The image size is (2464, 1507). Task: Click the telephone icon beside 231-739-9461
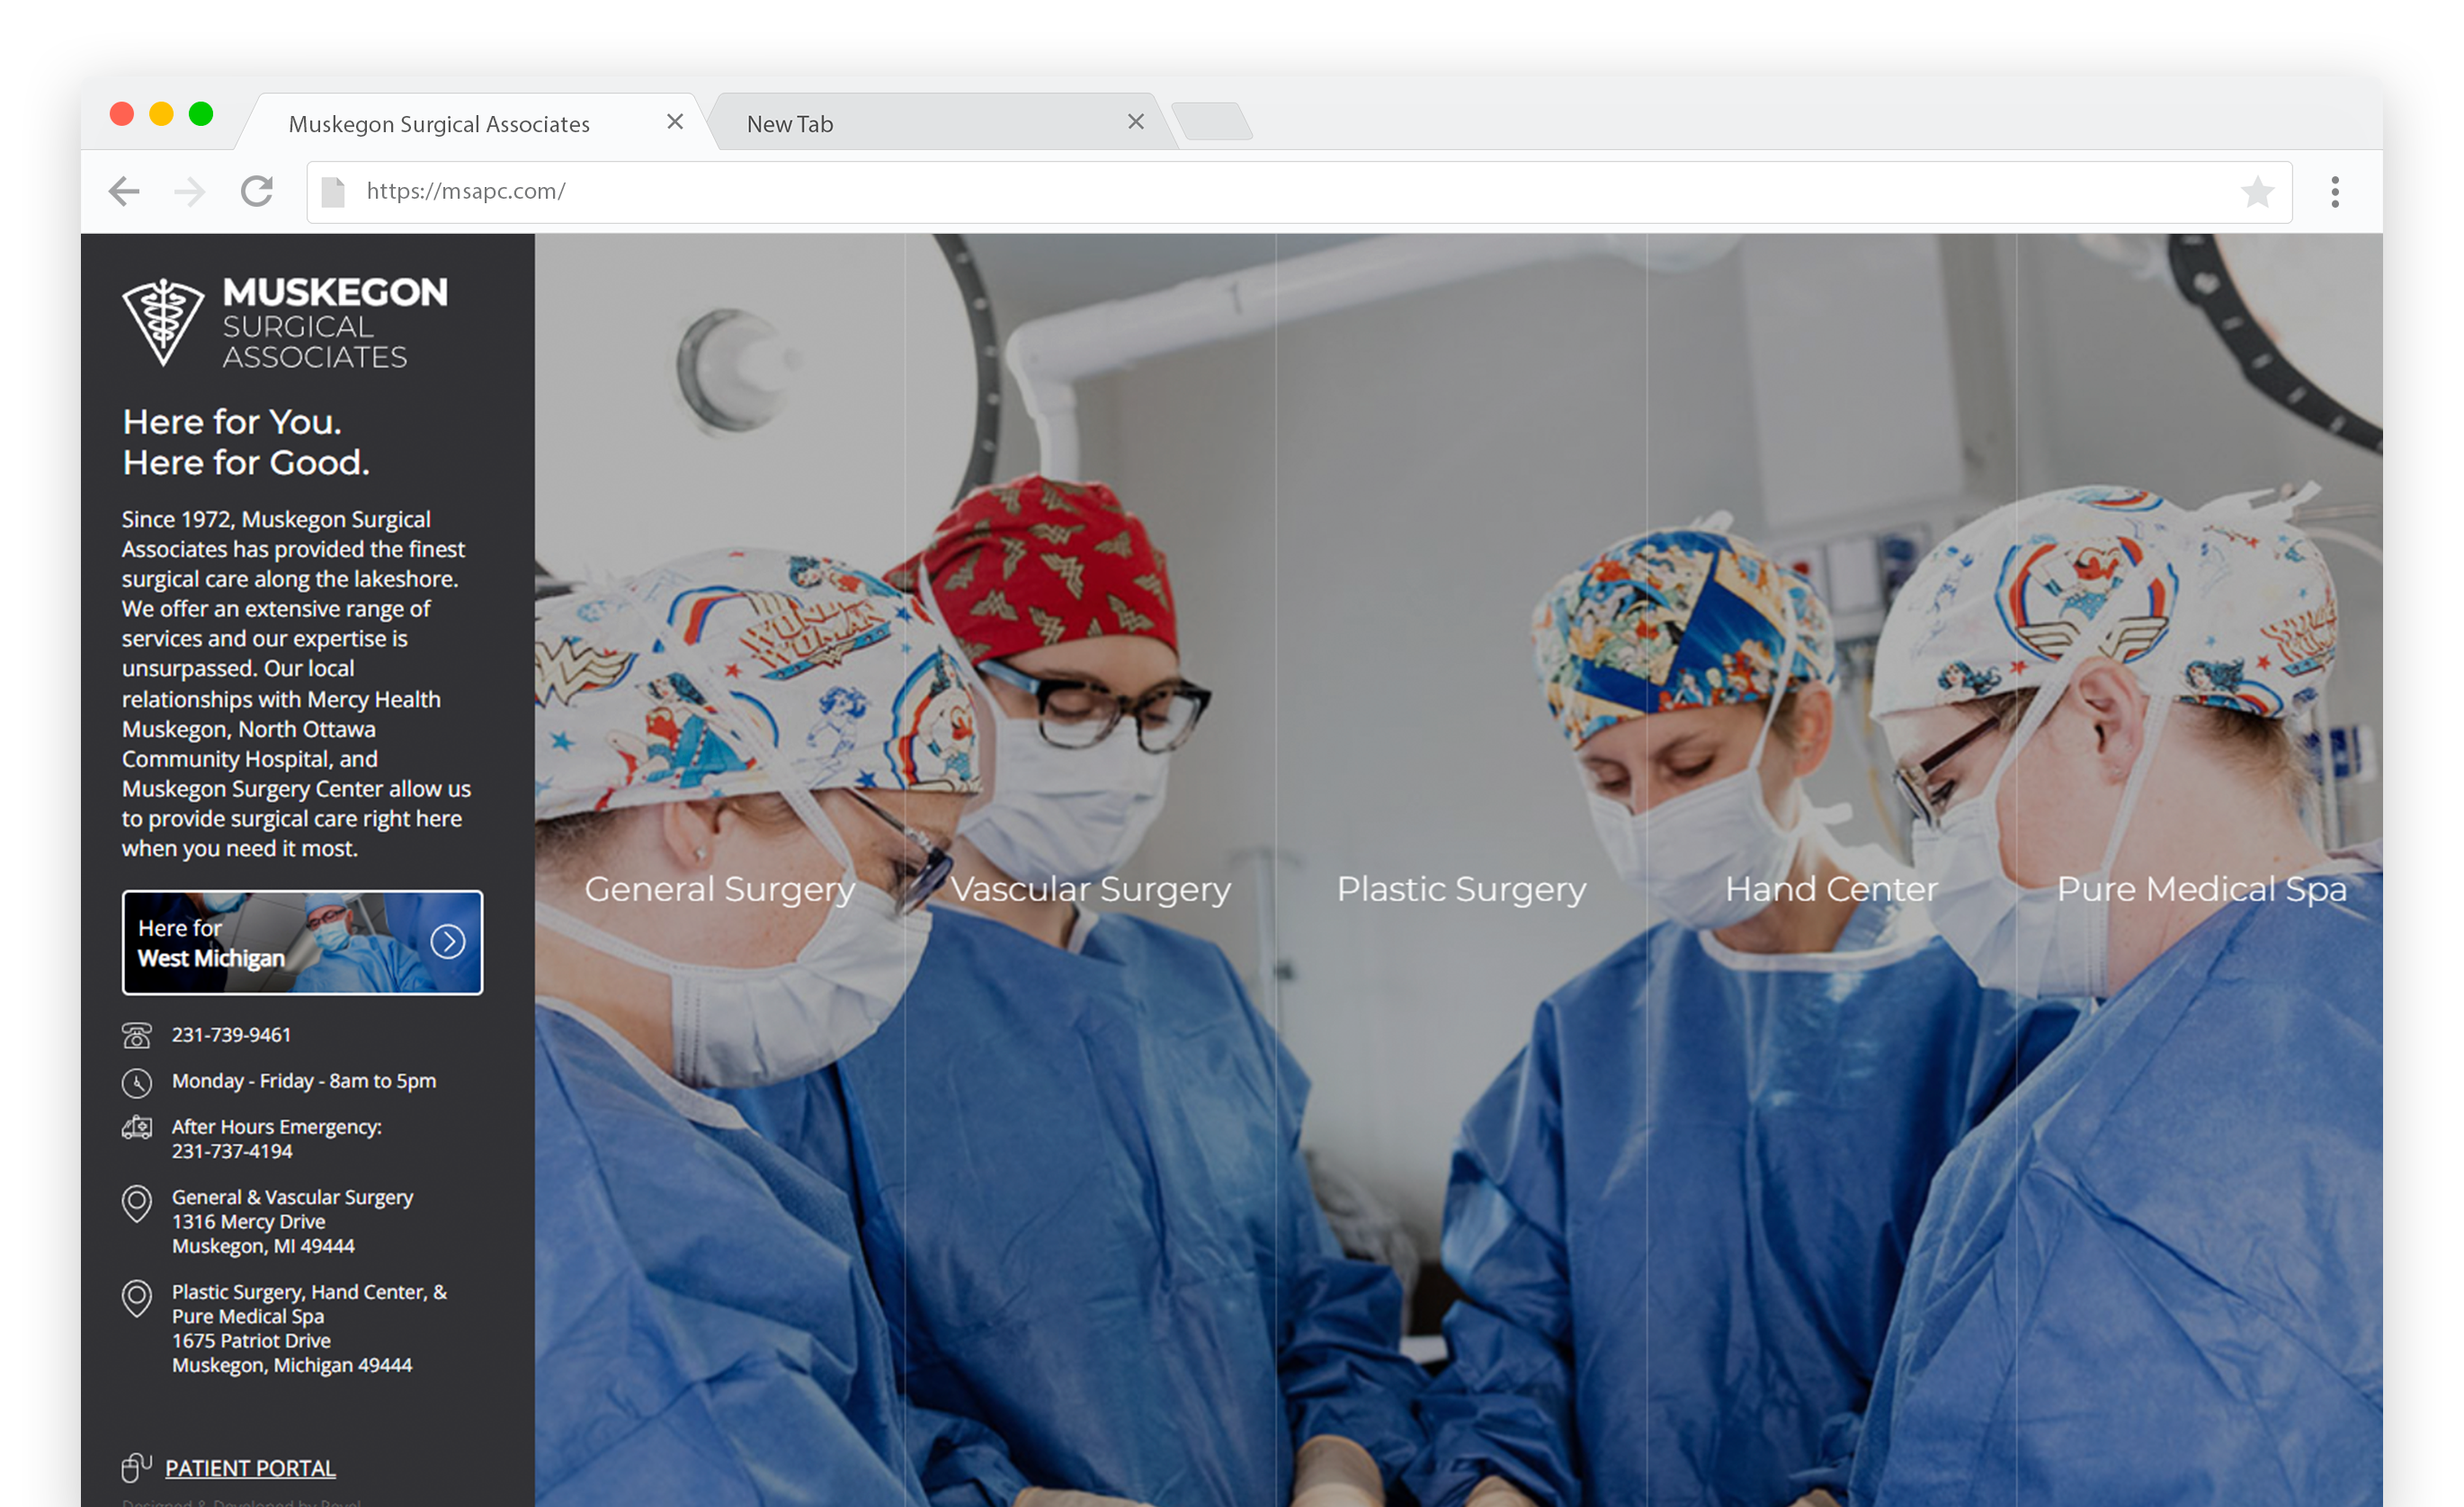coord(137,1035)
